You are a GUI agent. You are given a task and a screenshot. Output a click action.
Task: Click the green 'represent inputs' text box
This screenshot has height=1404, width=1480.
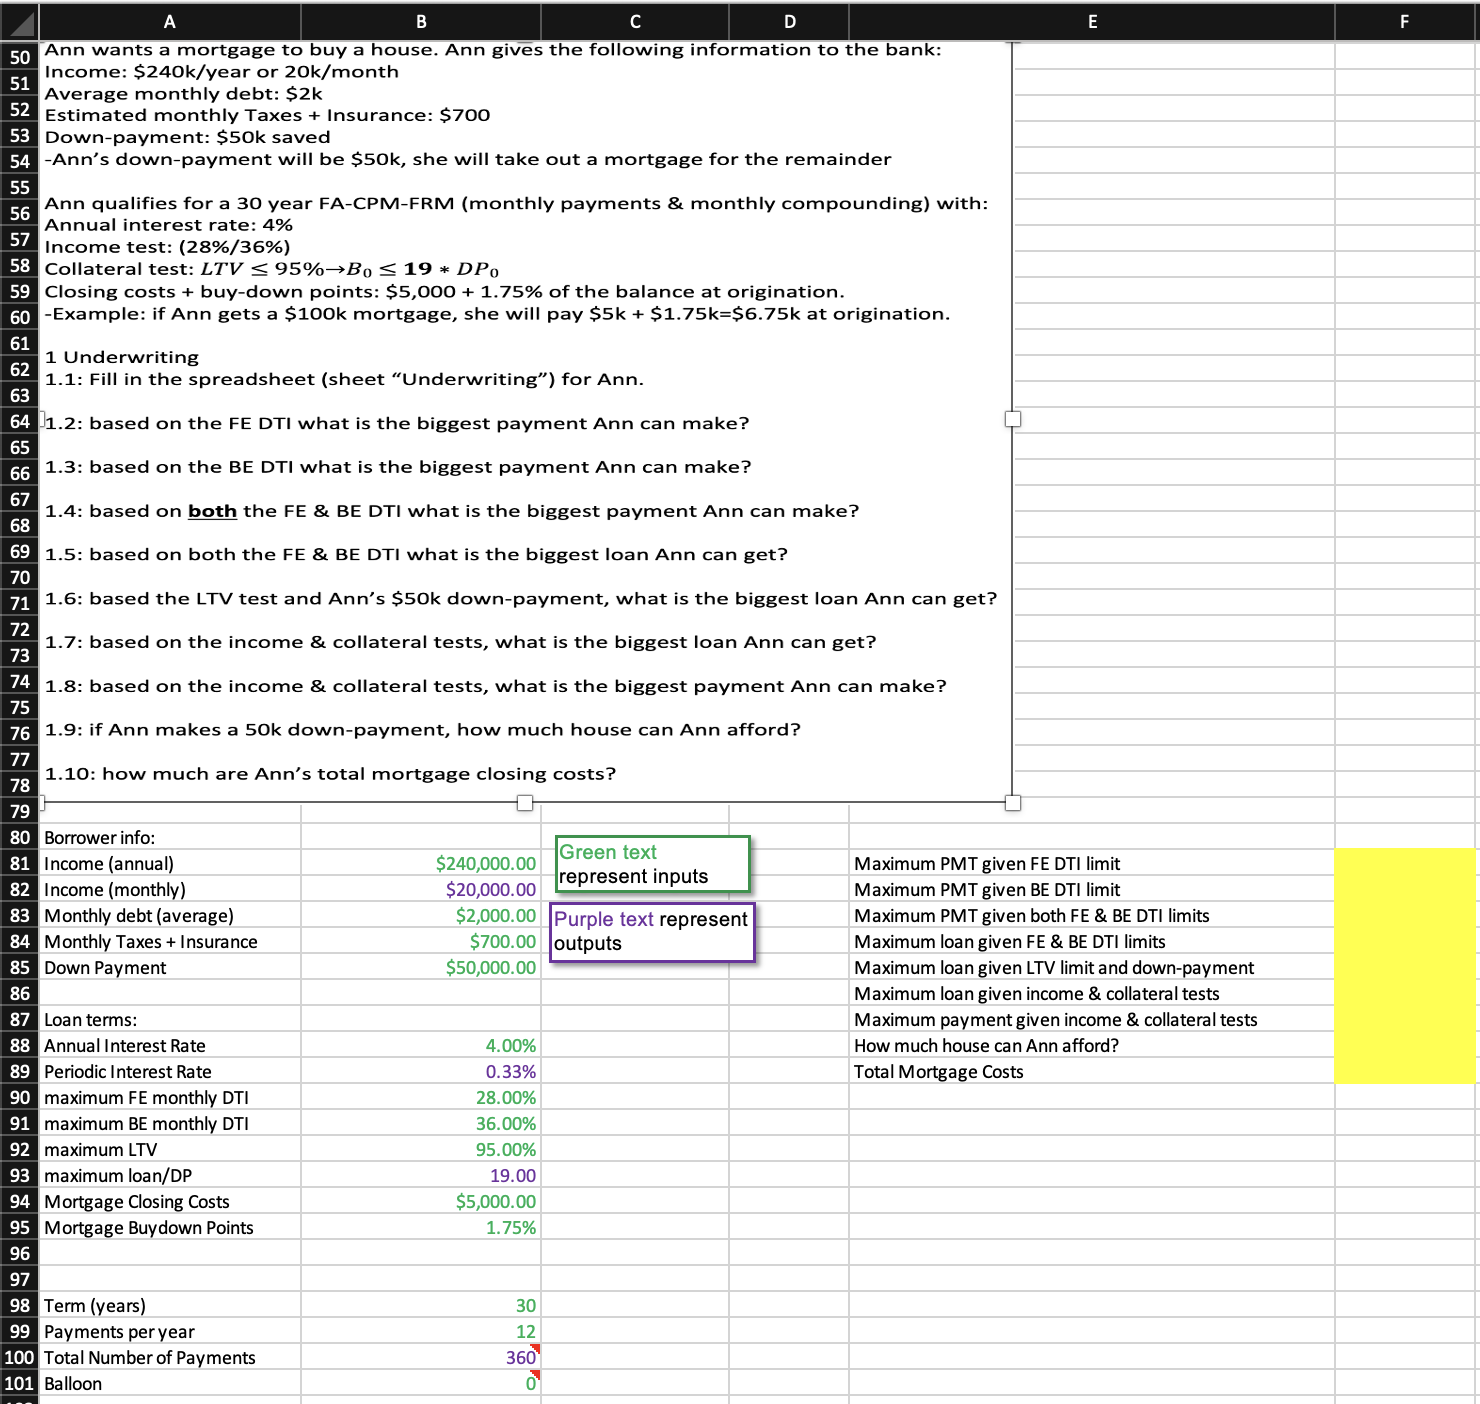tap(650, 864)
